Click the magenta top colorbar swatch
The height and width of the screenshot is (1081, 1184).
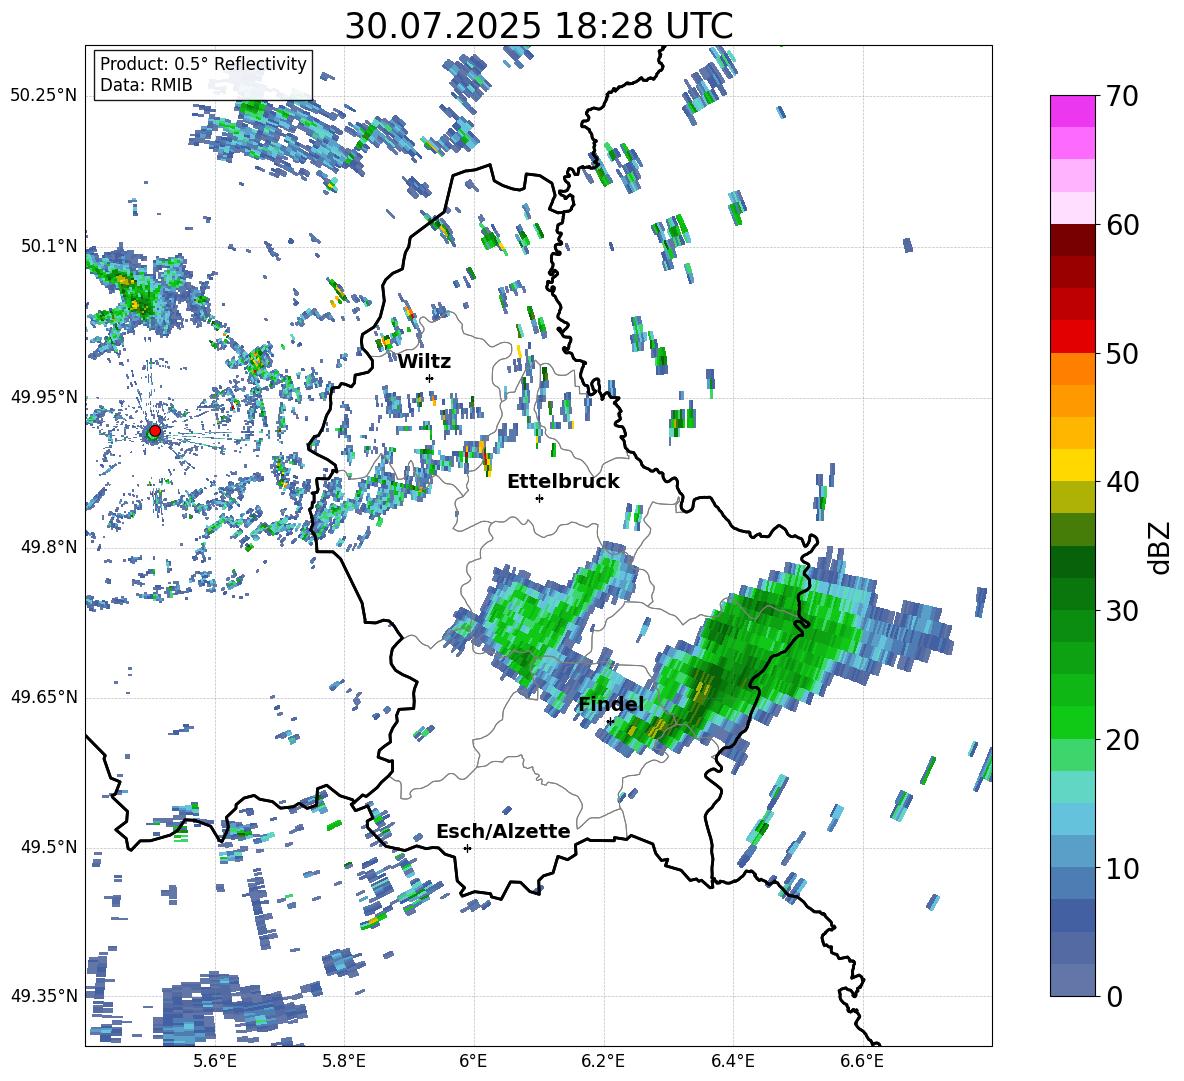pyautogui.click(x=1072, y=111)
